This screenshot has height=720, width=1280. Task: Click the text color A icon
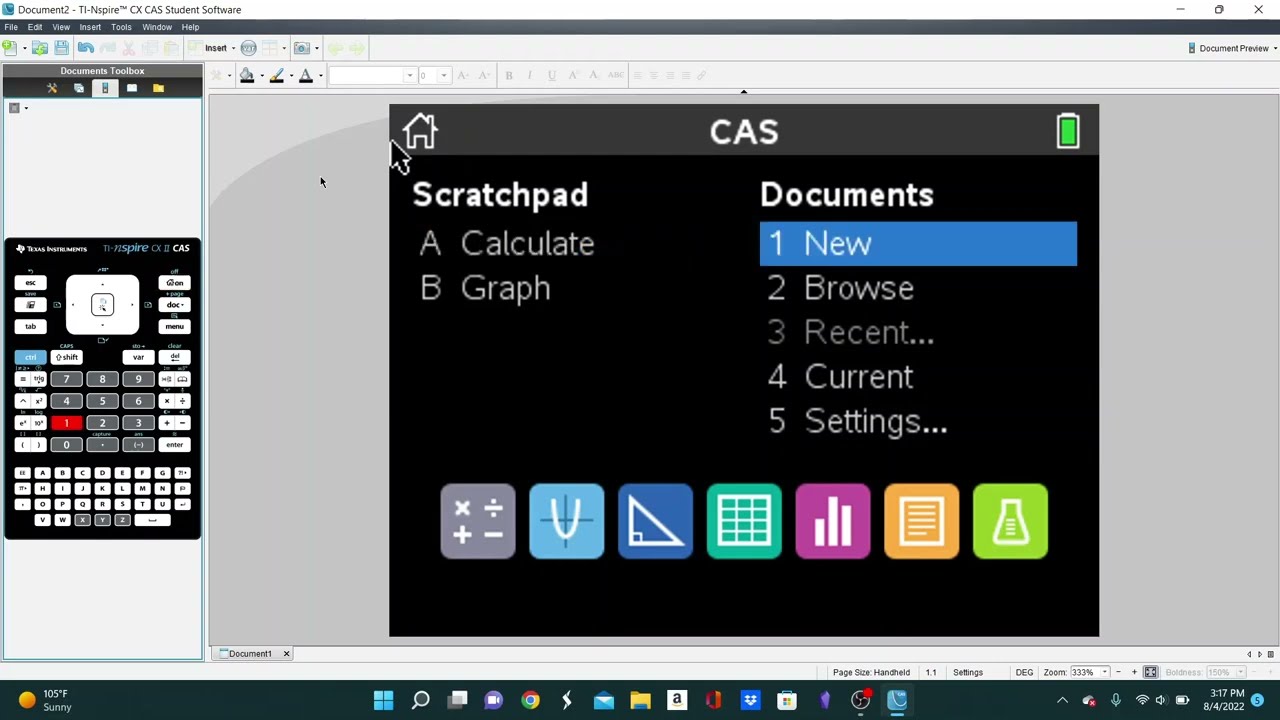pyautogui.click(x=306, y=75)
